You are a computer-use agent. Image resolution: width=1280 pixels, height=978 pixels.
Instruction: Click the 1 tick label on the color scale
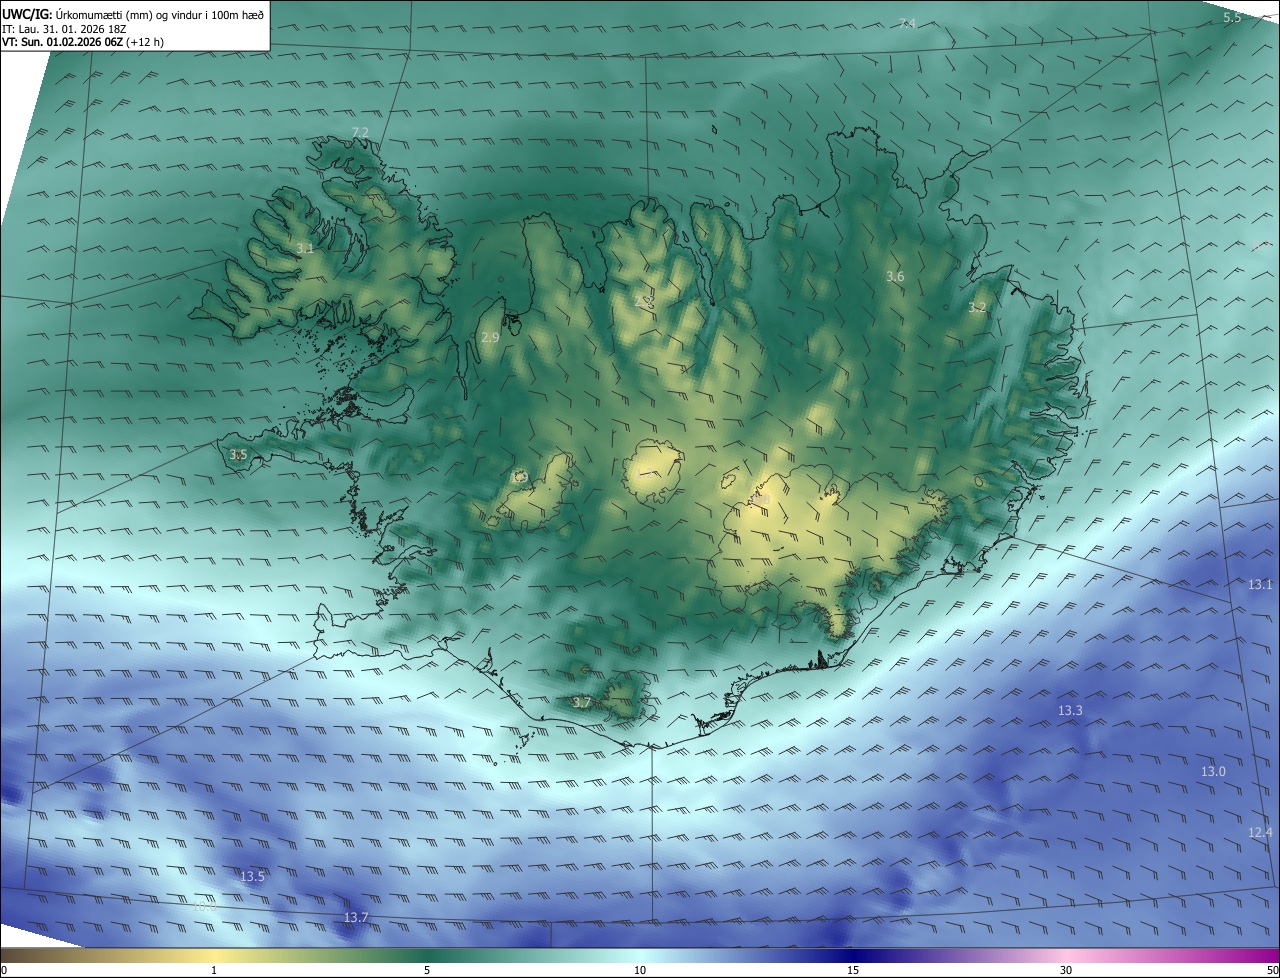(x=214, y=970)
